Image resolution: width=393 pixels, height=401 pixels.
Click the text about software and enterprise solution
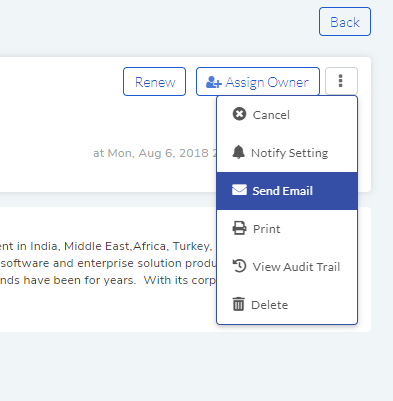click(108, 263)
